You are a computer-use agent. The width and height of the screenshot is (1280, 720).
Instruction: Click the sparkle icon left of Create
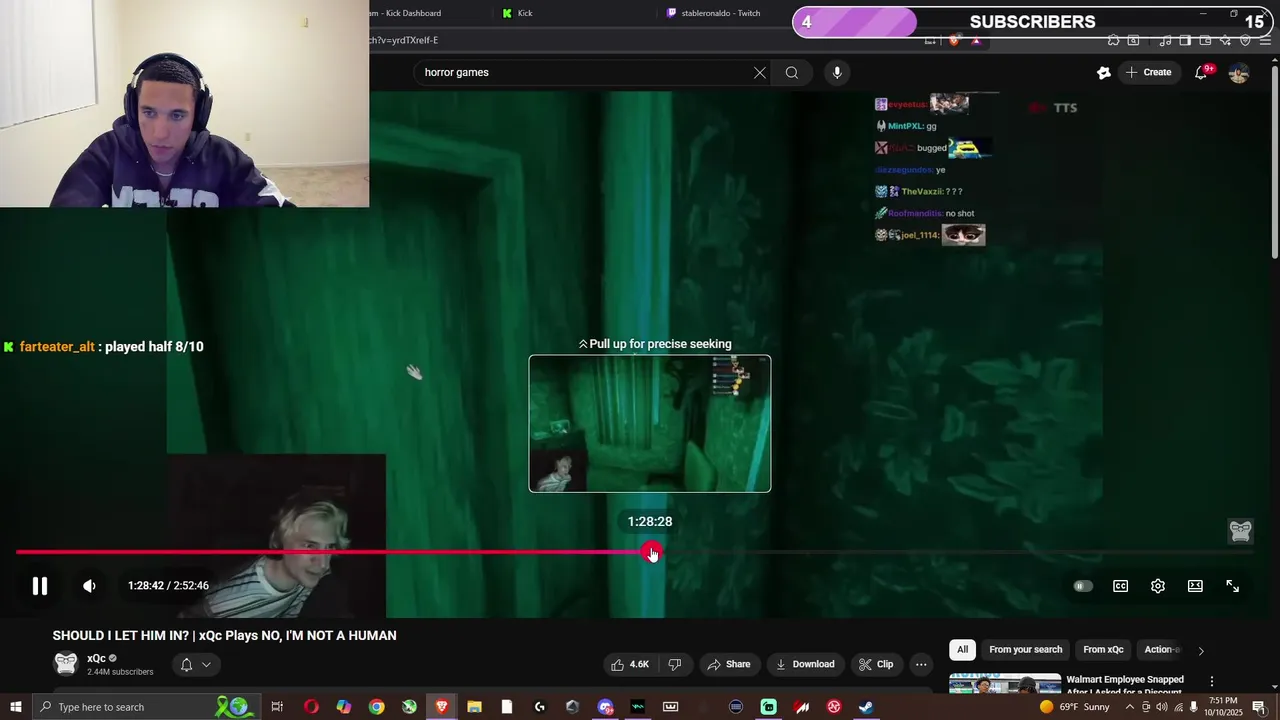point(1104,72)
